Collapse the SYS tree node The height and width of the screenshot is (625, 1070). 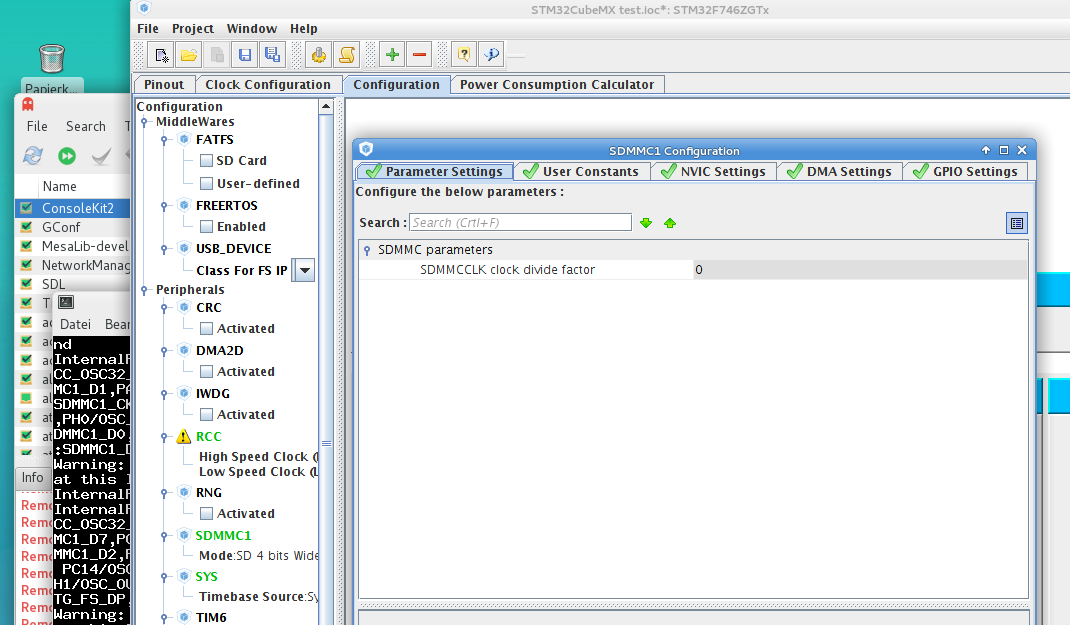coord(164,577)
